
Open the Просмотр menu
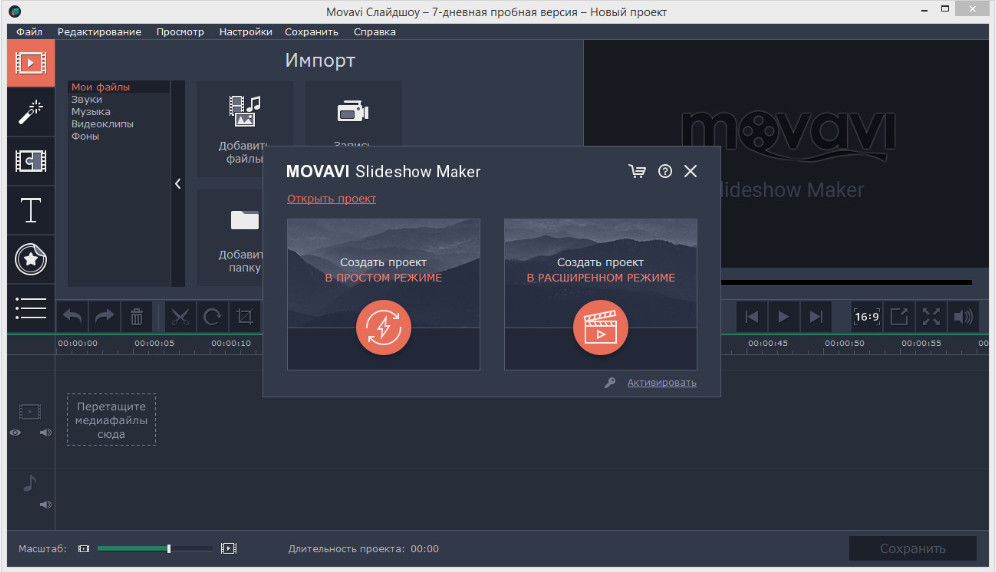(180, 32)
